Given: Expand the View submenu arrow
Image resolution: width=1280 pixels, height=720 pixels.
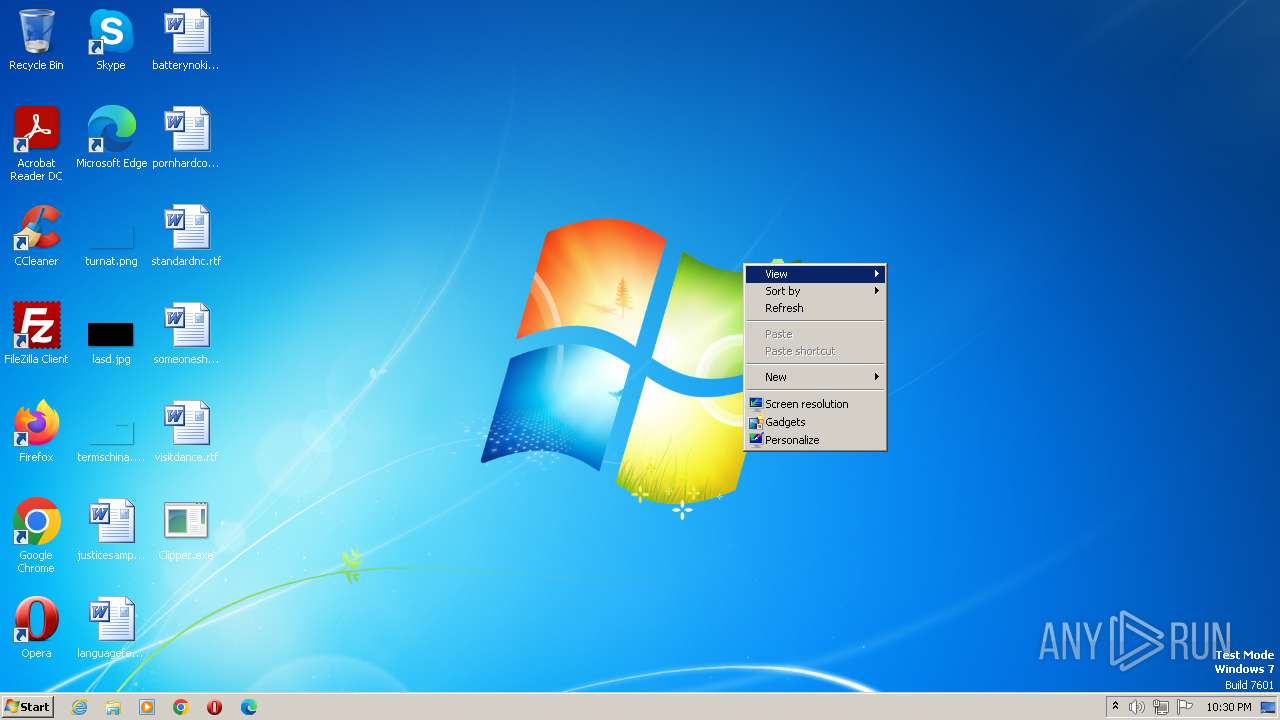Looking at the screenshot, I should tap(877, 274).
